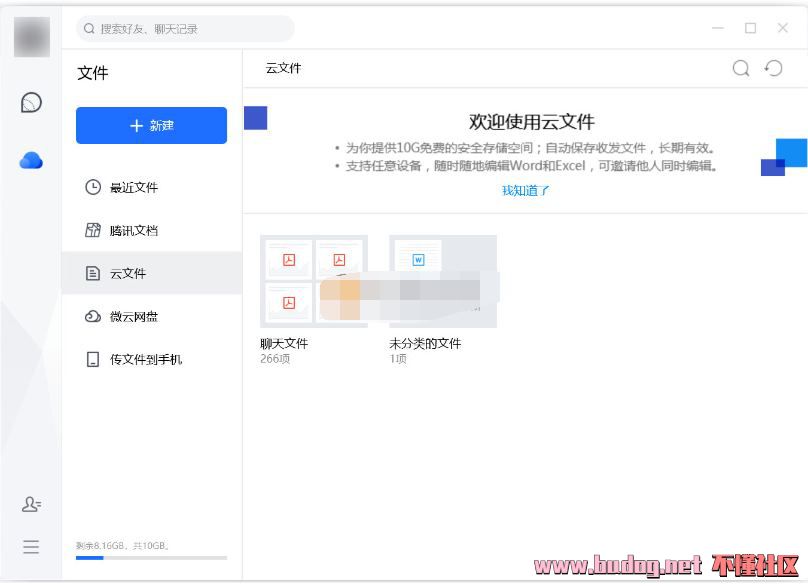808x586 pixels.
Task: Open the contacts icon in sidebar
Action: [x=31, y=504]
